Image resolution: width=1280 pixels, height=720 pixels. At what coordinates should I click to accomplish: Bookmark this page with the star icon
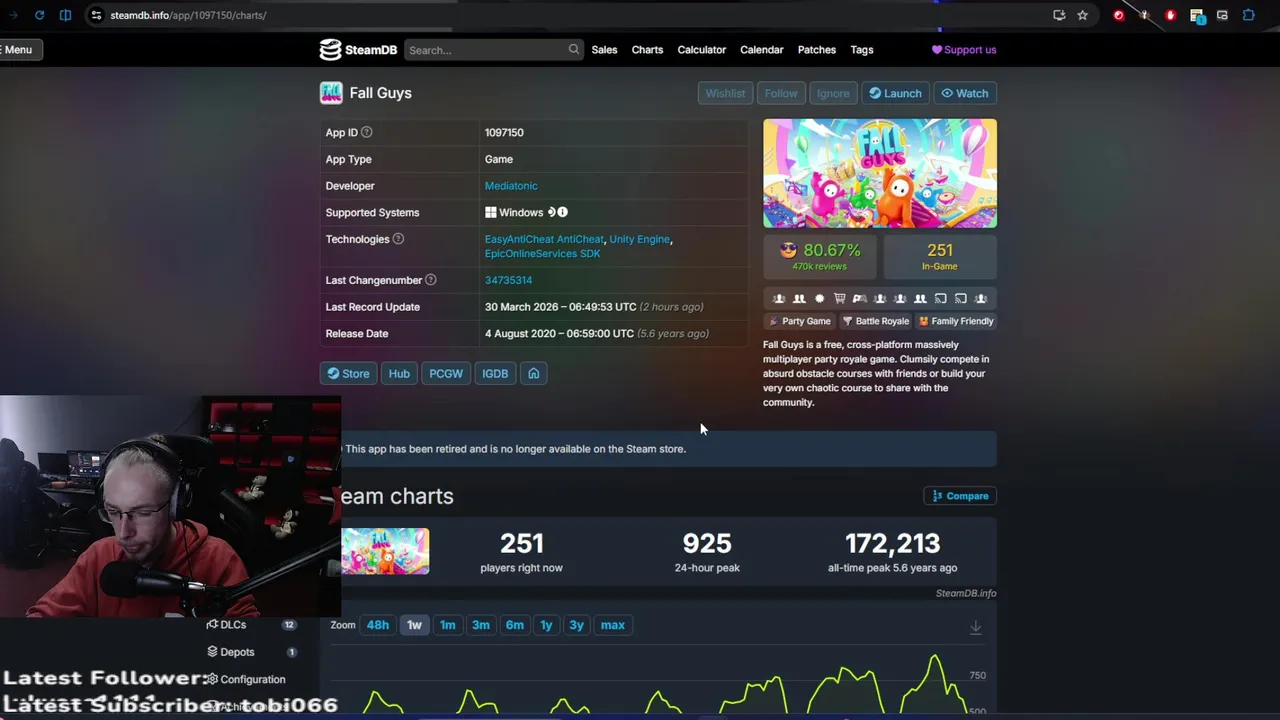[1082, 15]
